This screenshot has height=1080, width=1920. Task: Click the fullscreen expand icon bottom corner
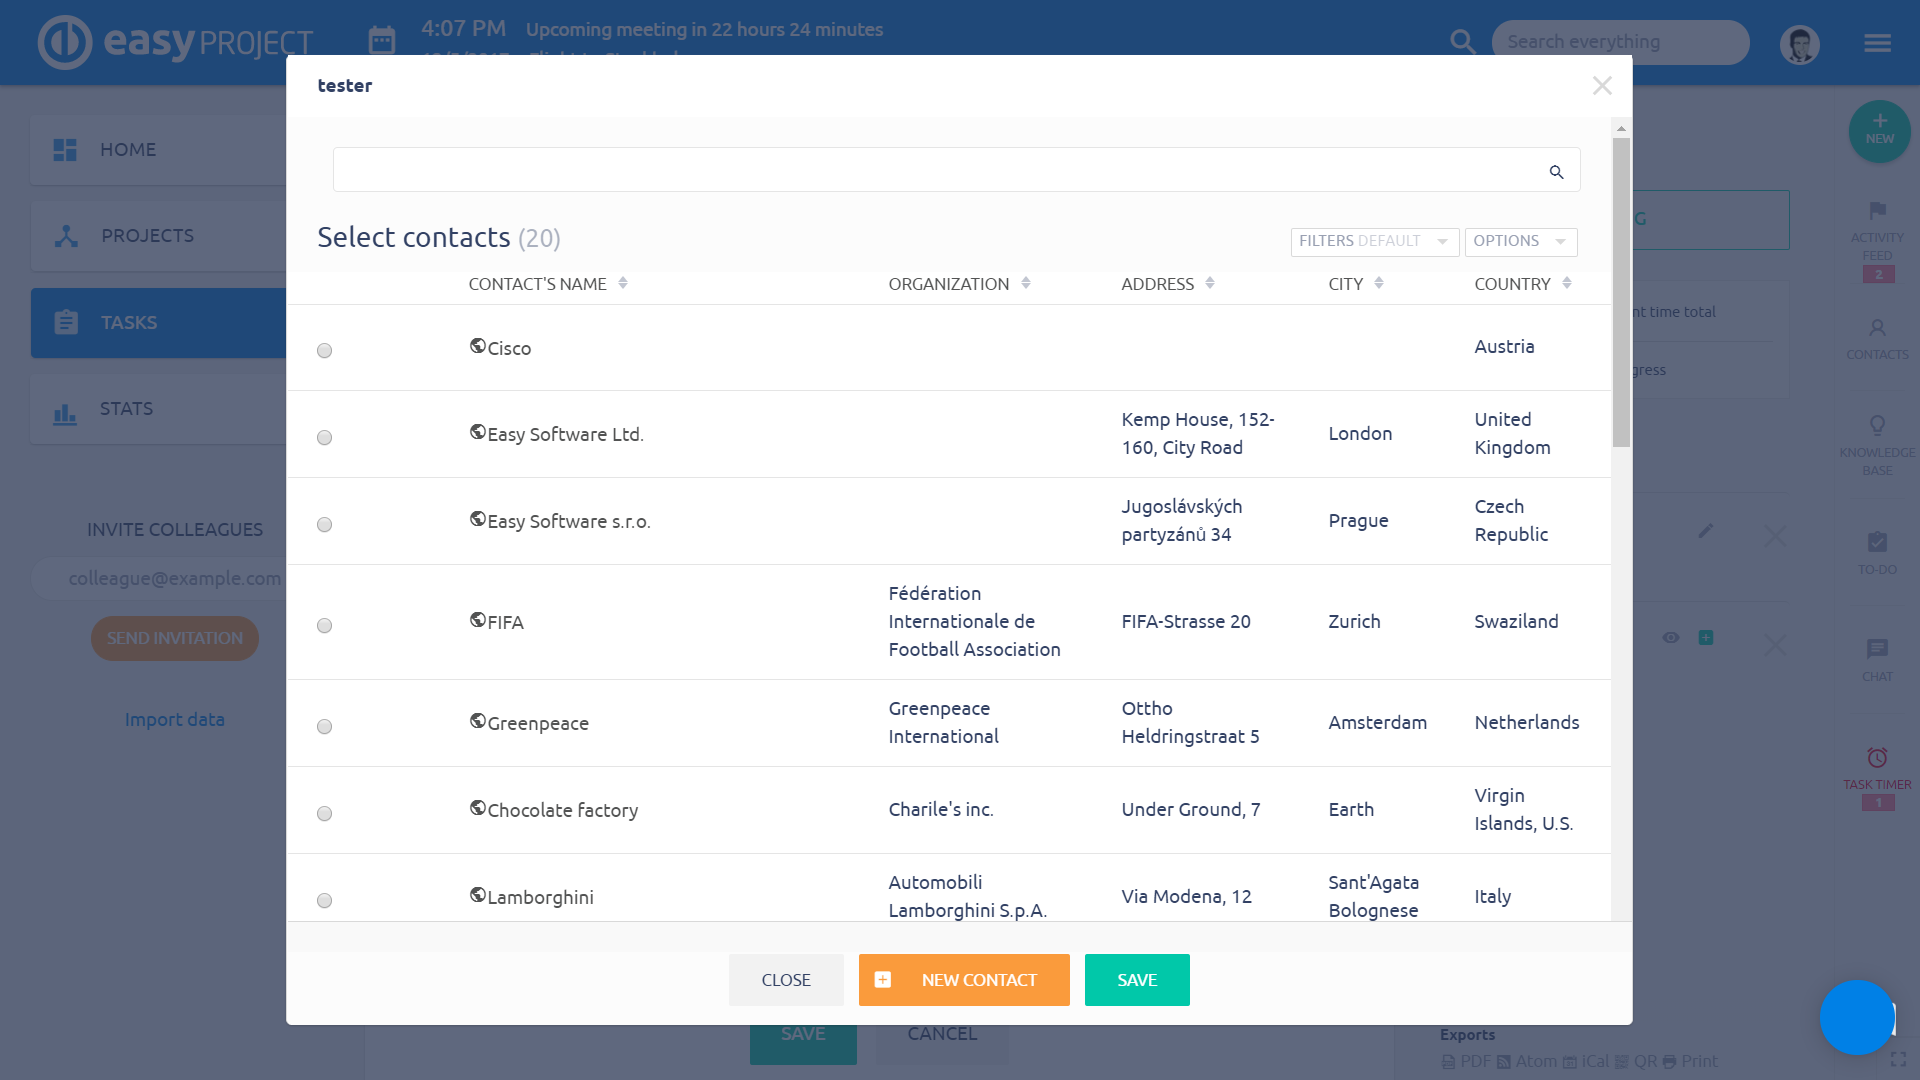click(x=1898, y=1060)
